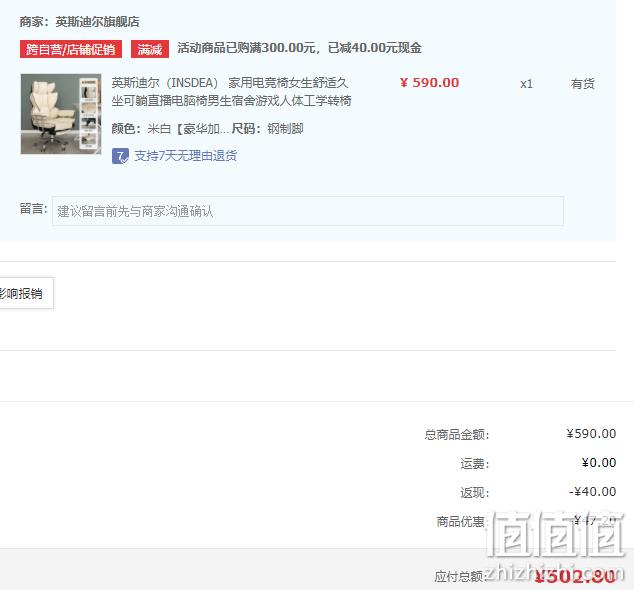634x590 pixels.
Task: Select the 应付总额 label
Action: pyautogui.click(x=460, y=576)
